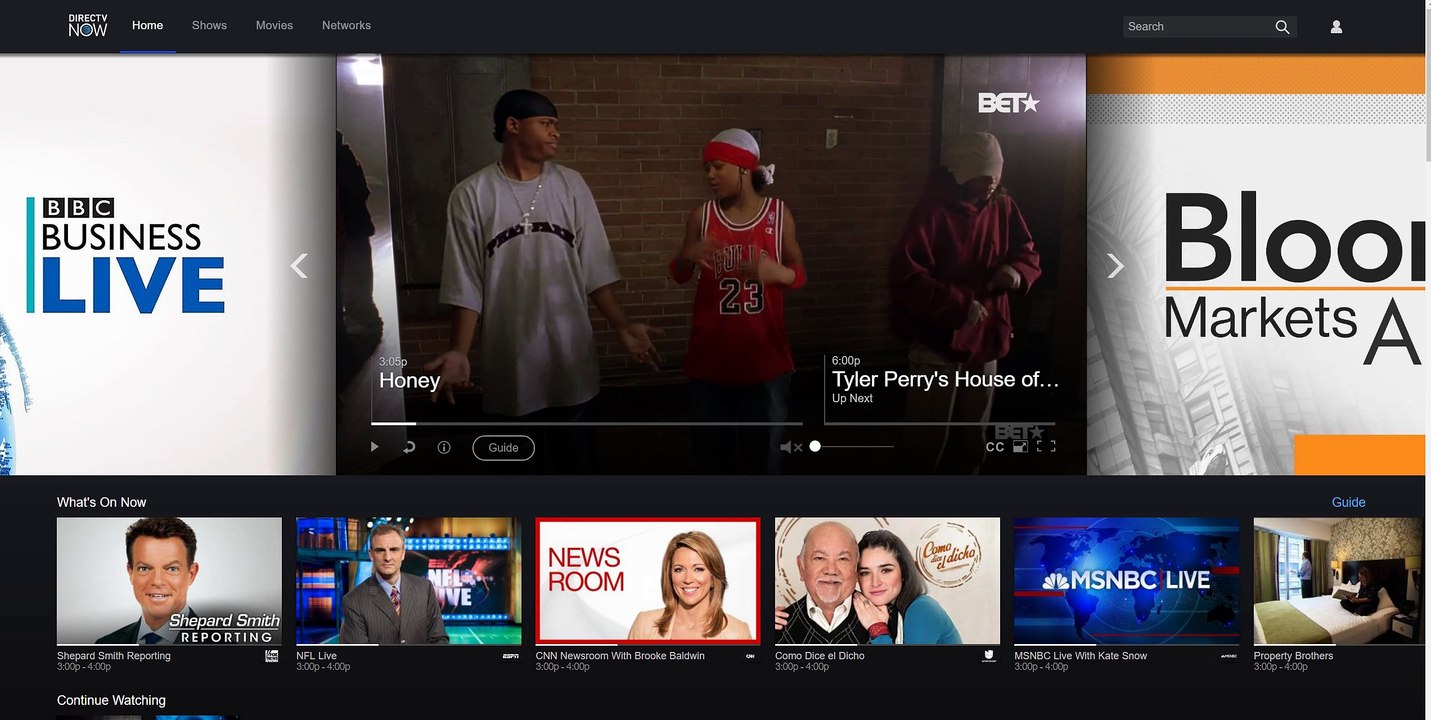This screenshot has width=1431, height=720.
Task: Click Property Brothers title text
Action: click(x=1293, y=656)
